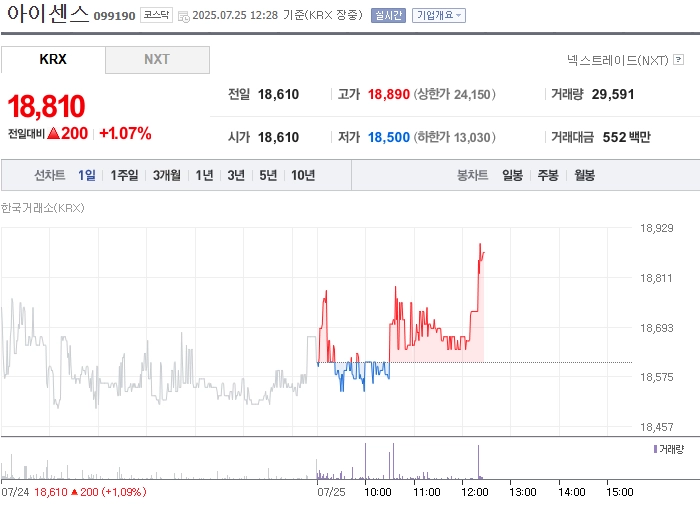Click the stock code 099190
Screen dimensions: 700x505
(114, 16)
